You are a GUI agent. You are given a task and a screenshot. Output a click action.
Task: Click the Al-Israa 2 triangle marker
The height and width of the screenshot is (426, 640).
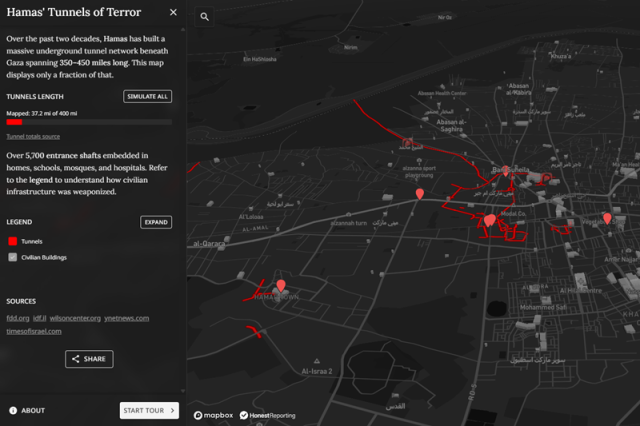tap(317, 361)
